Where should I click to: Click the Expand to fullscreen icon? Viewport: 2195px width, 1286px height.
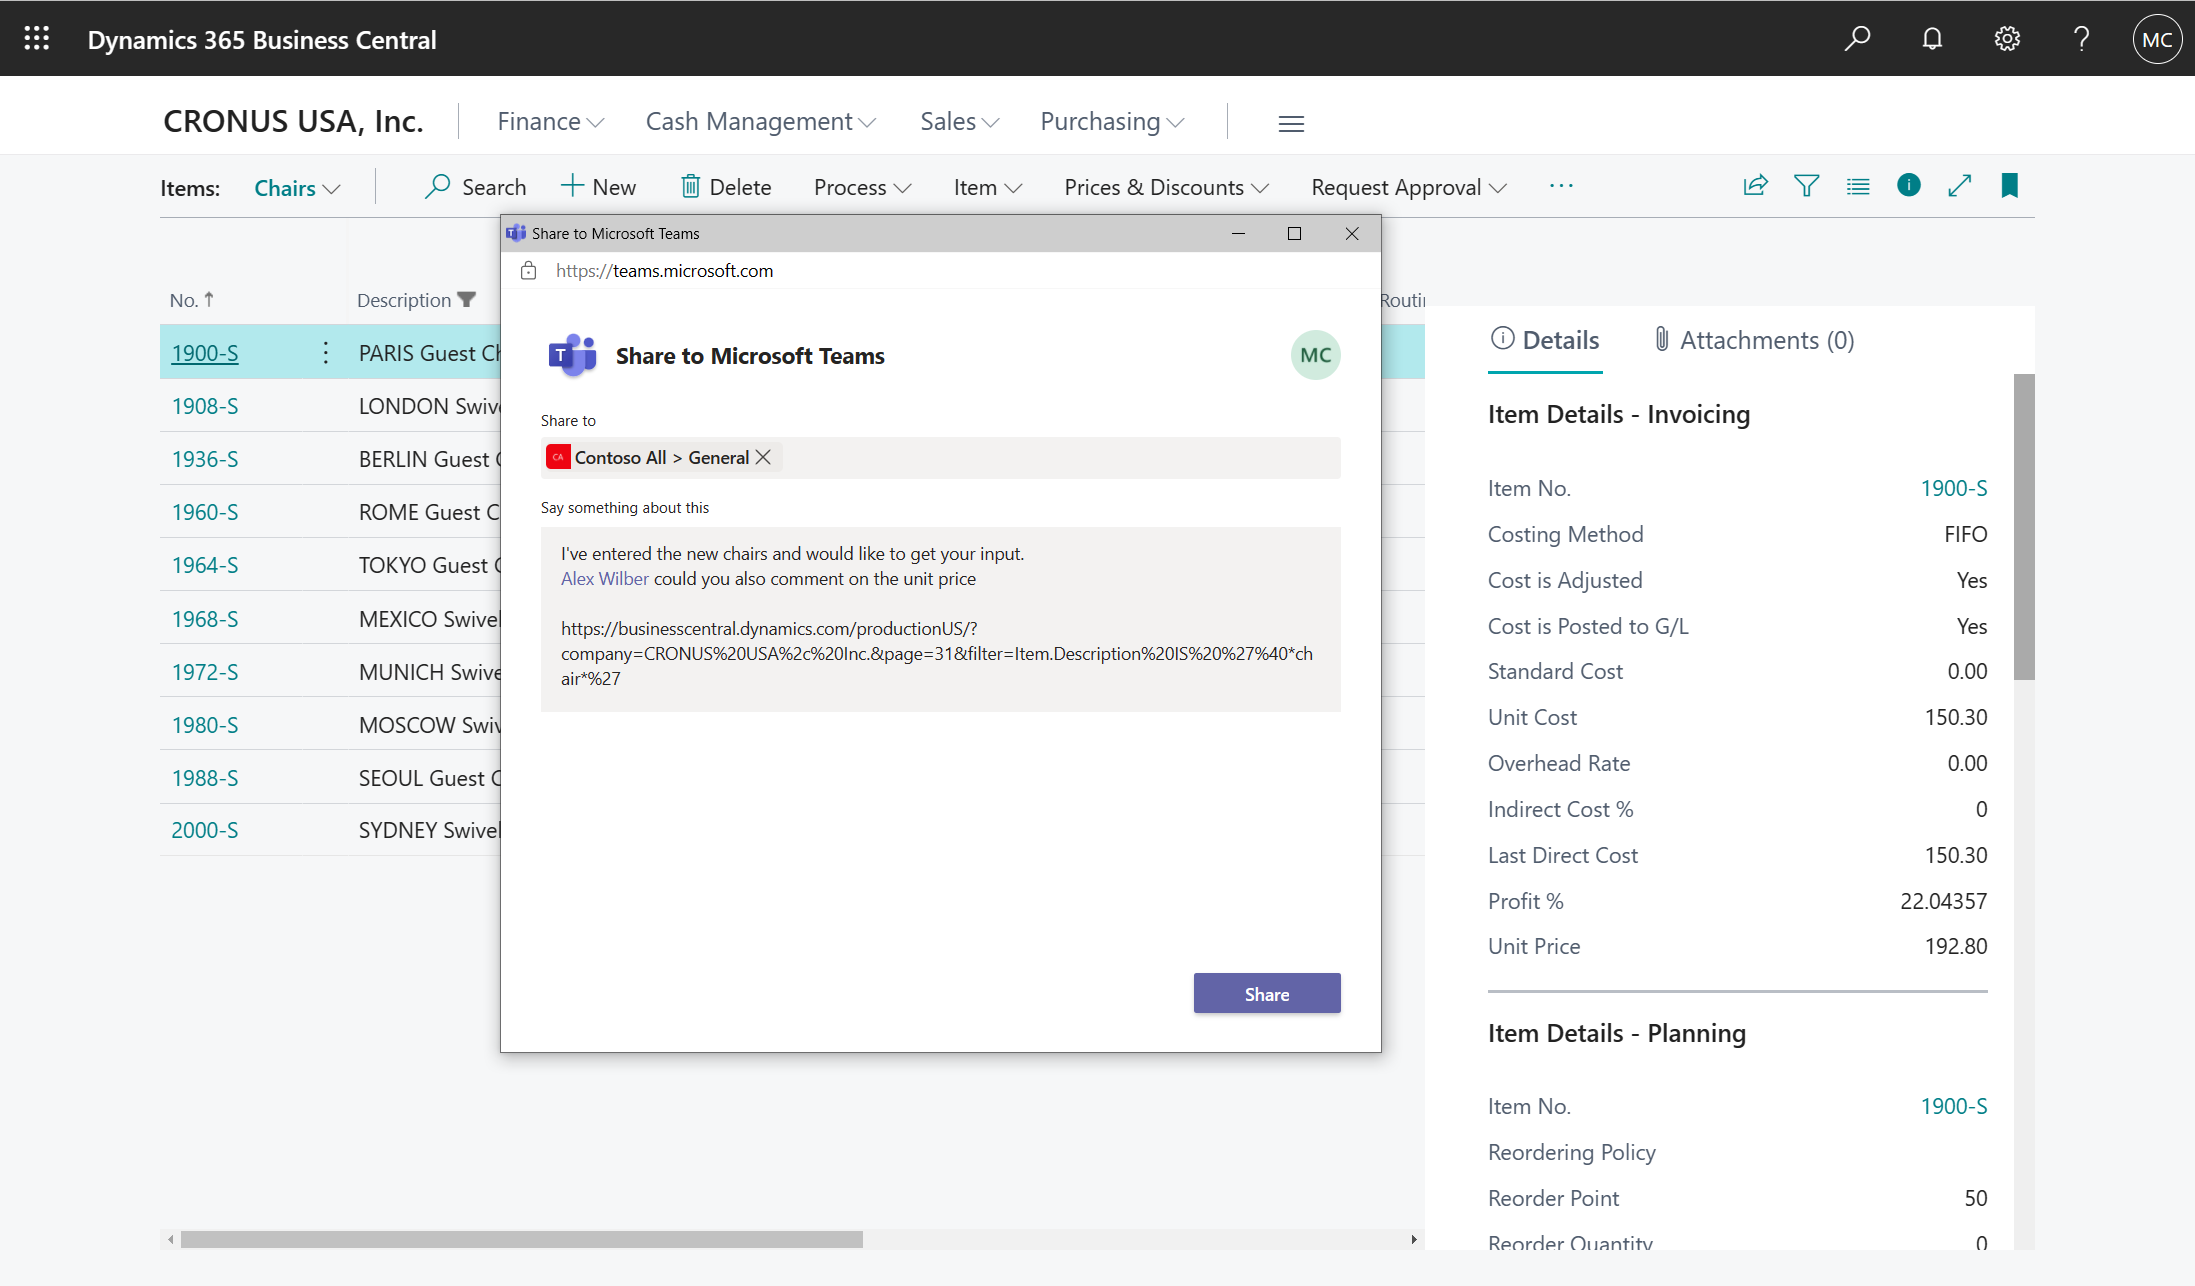pyautogui.click(x=1959, y=185)
